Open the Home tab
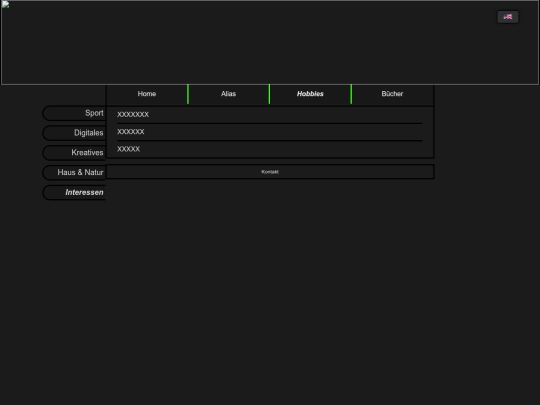540x405 pixels. point(147,94)
